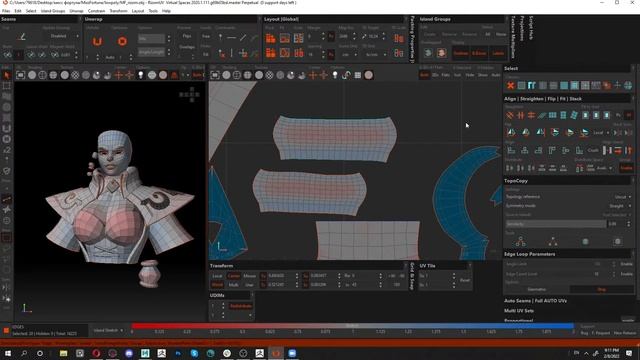The image size is (640, 360).
Task: Toggle Stop option in Edge Loop Parameters
Action: click(602, 289)
